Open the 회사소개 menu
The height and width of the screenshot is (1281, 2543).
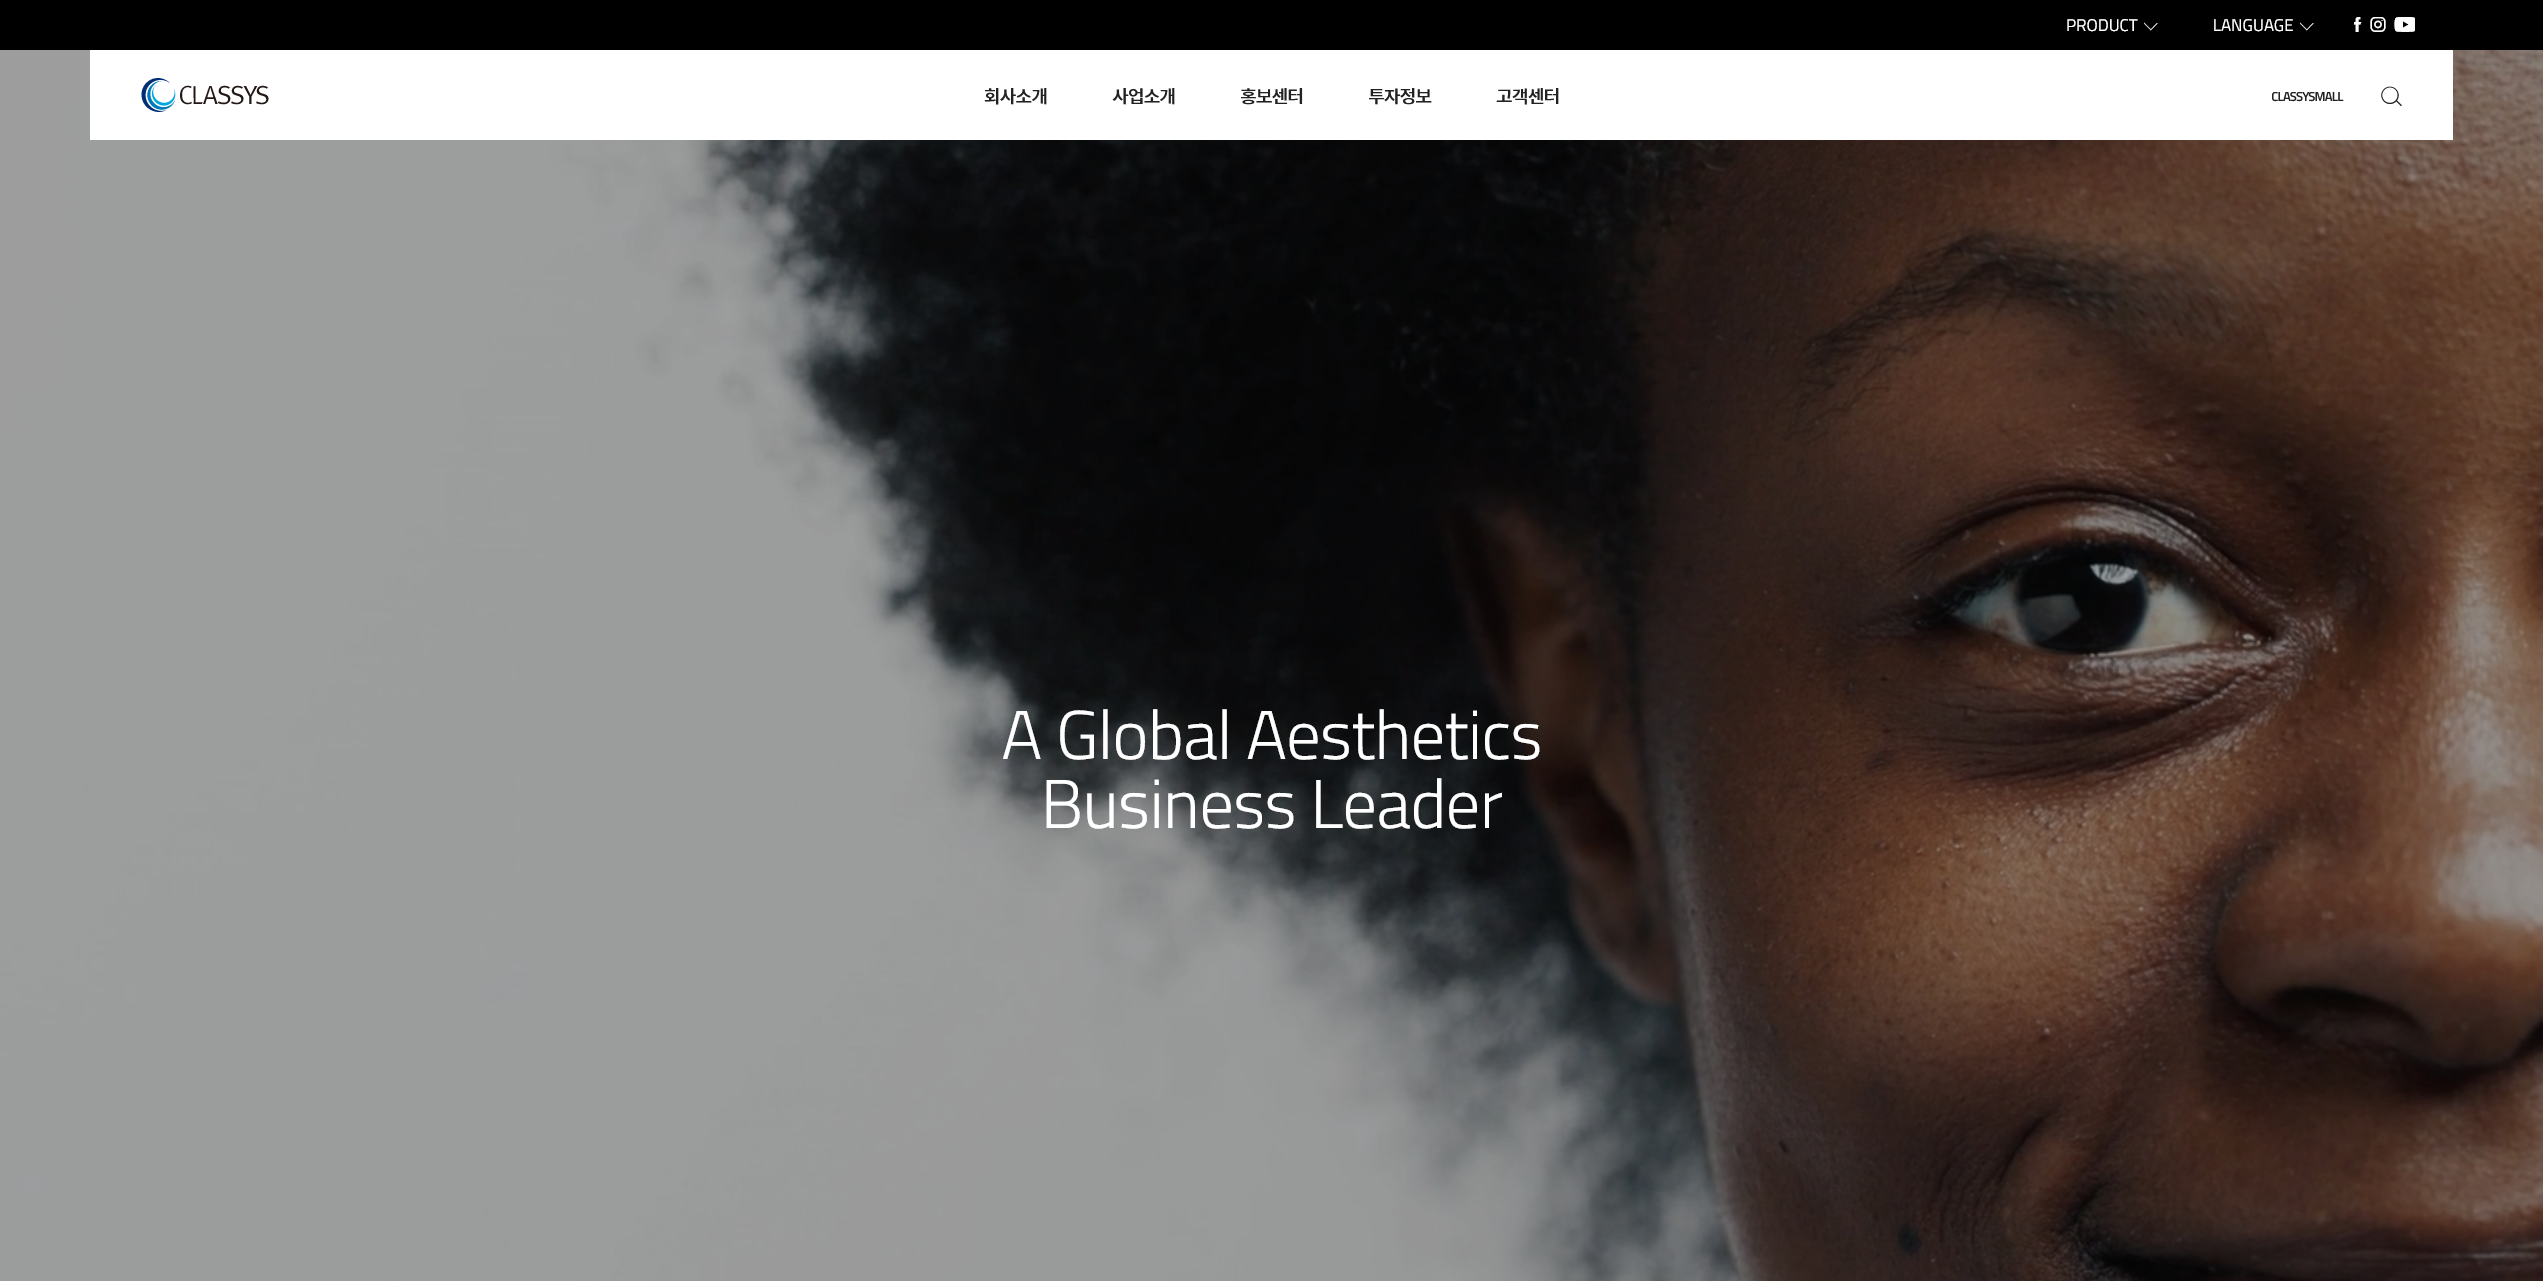coord(1015,96)
